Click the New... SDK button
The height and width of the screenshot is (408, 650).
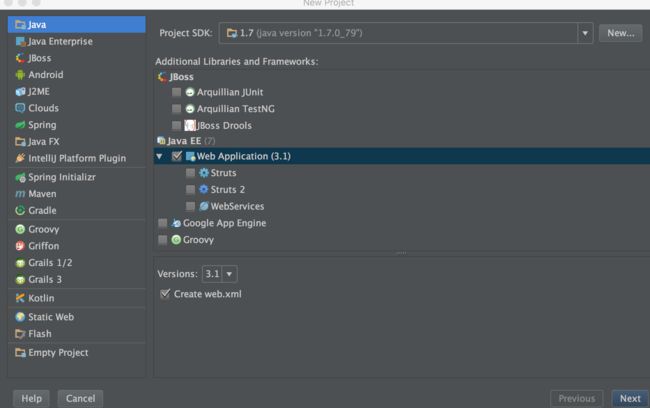pos(621,33)
